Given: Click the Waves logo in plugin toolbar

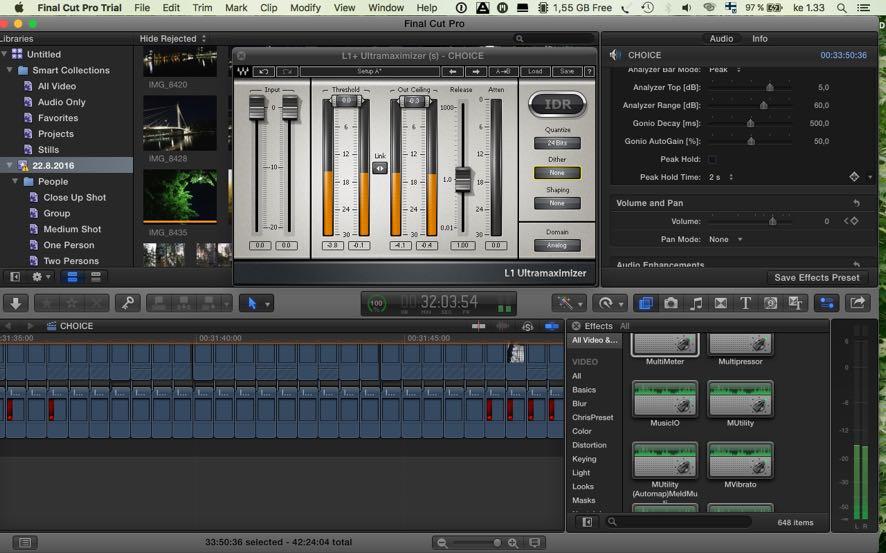Looking at the screenshot, I should click(243, 72).
